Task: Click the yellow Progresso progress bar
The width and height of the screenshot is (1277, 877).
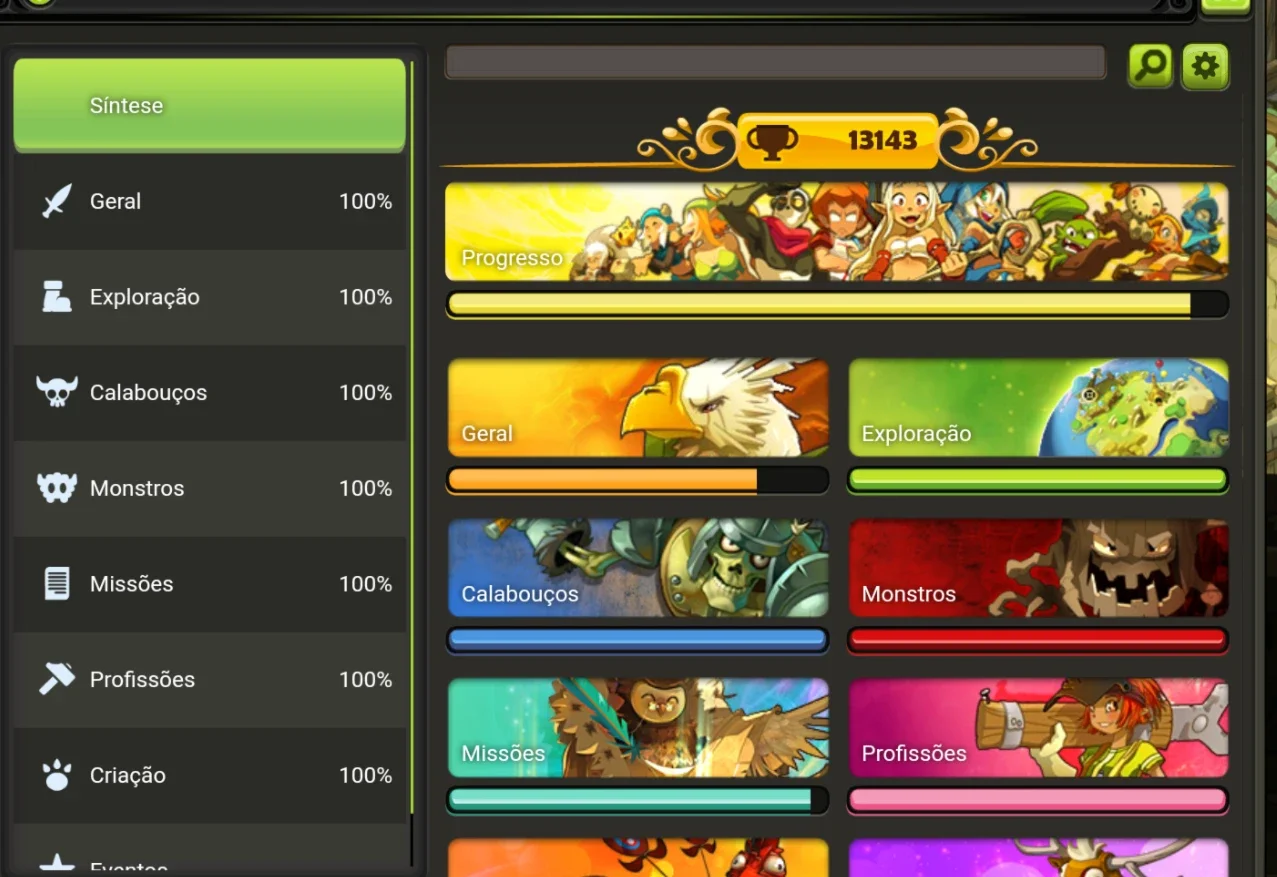Action: click(837, 304)
